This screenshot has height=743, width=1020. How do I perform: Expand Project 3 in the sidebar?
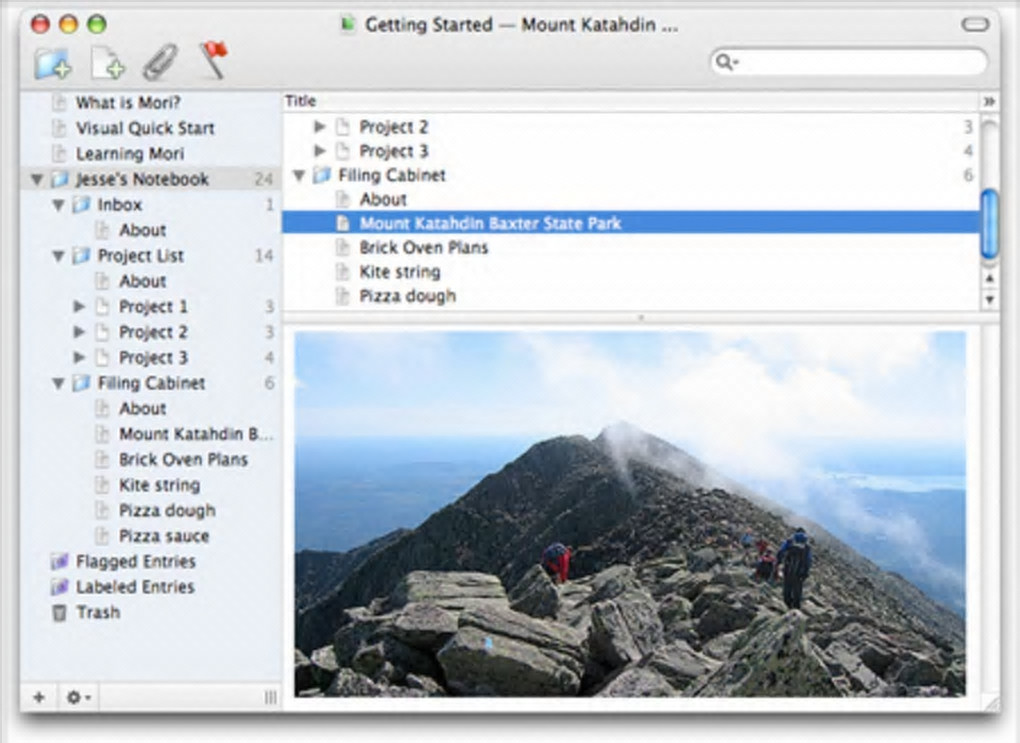click(x=79, y=357)
